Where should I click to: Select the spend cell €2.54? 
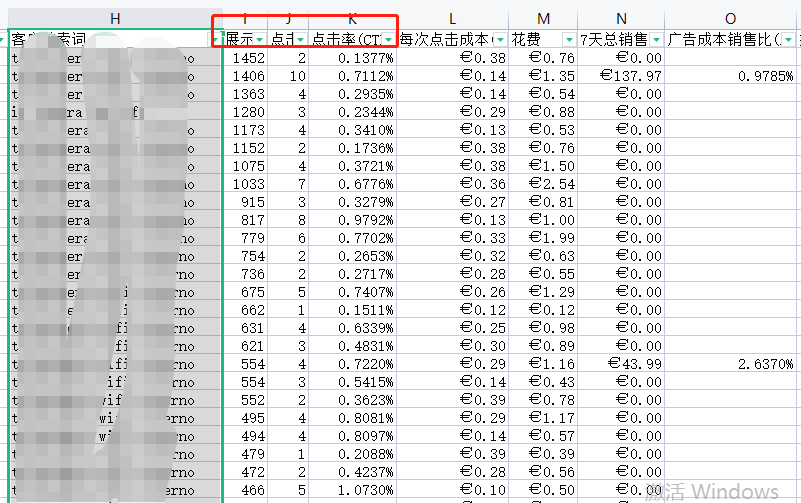pos(543,184)
